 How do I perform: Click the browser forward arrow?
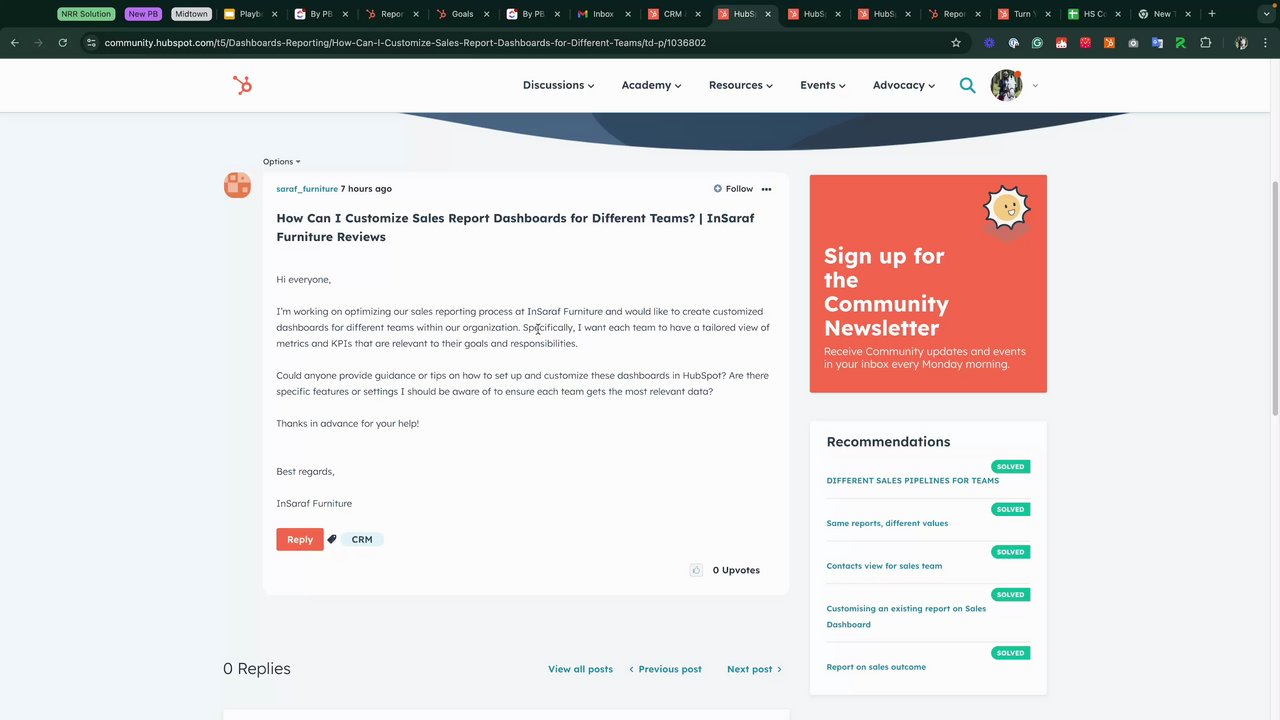pyautogui.click(x=39, y=43)
